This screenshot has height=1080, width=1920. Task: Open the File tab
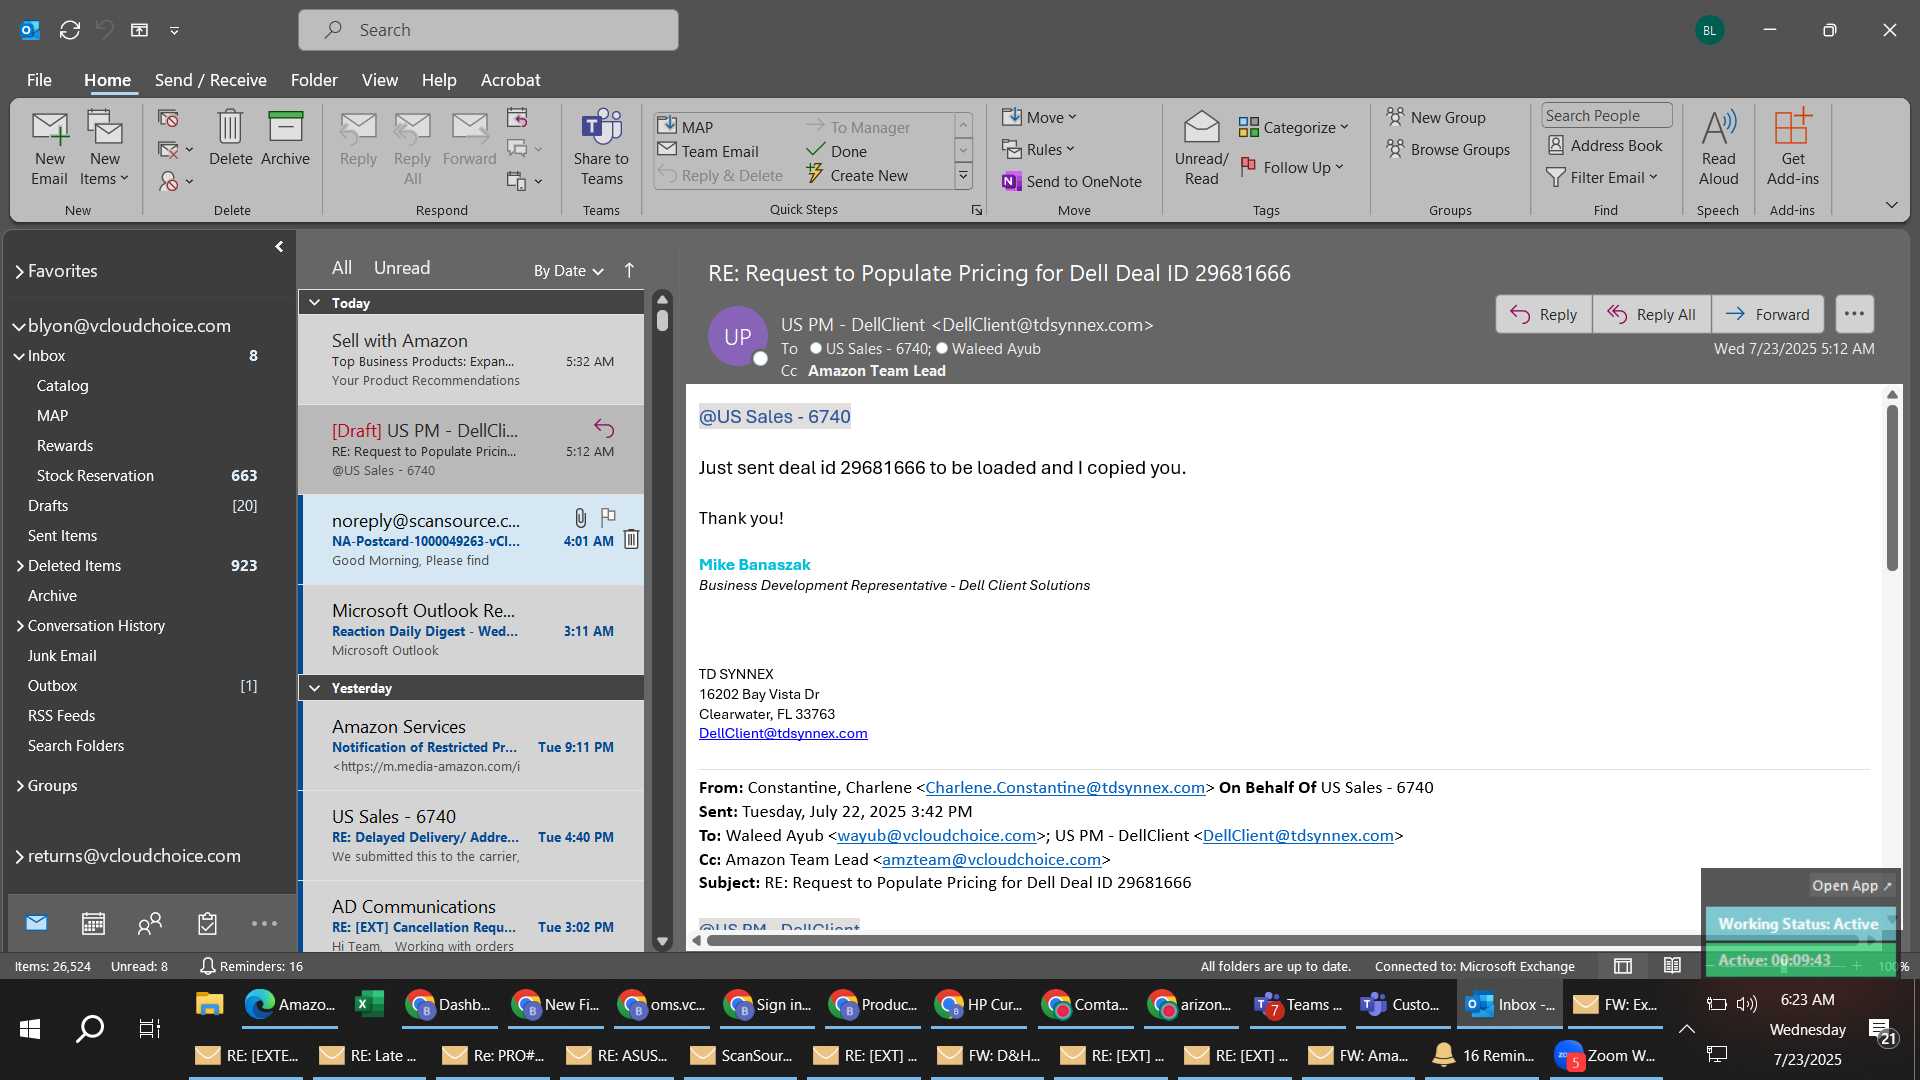(39, 80)
